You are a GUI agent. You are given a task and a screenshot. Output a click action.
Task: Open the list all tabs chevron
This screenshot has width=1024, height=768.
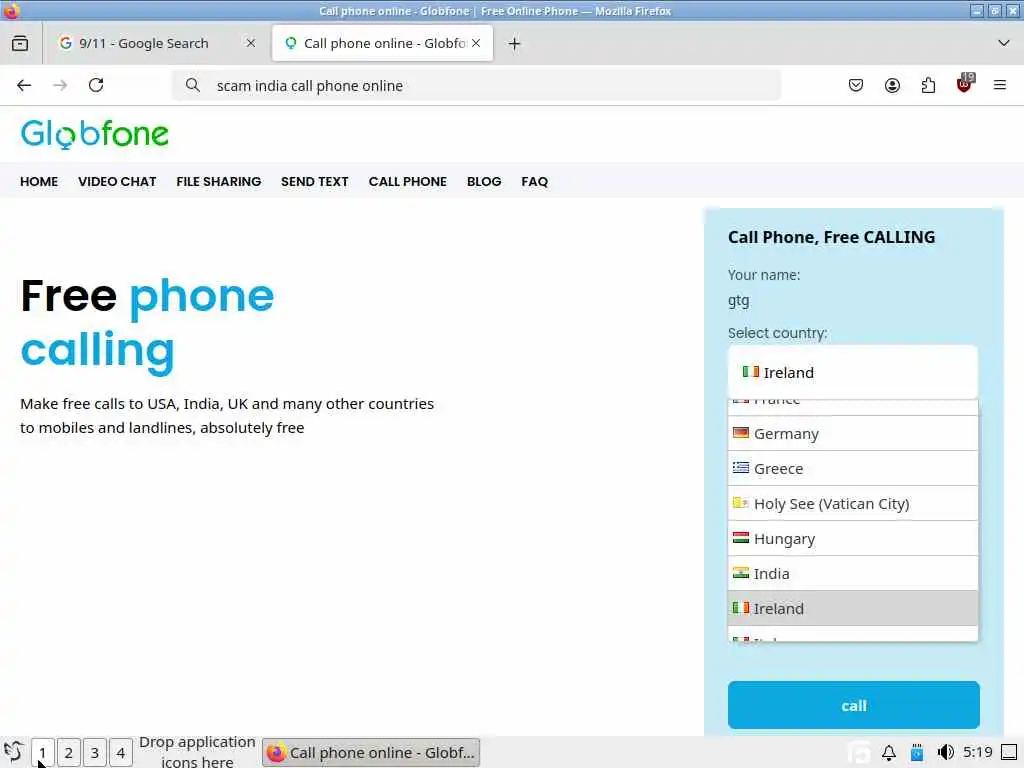coord(1004,43)
